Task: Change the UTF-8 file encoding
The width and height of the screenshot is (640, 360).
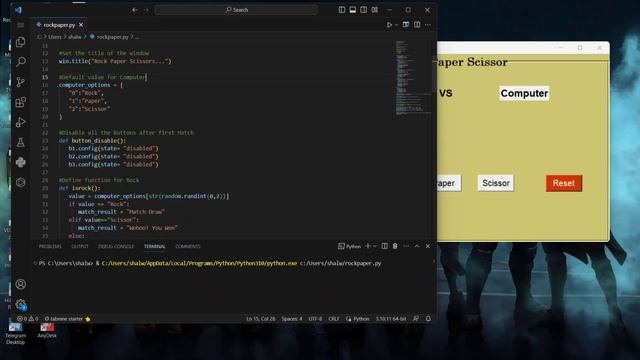Action: coord(315,319)
